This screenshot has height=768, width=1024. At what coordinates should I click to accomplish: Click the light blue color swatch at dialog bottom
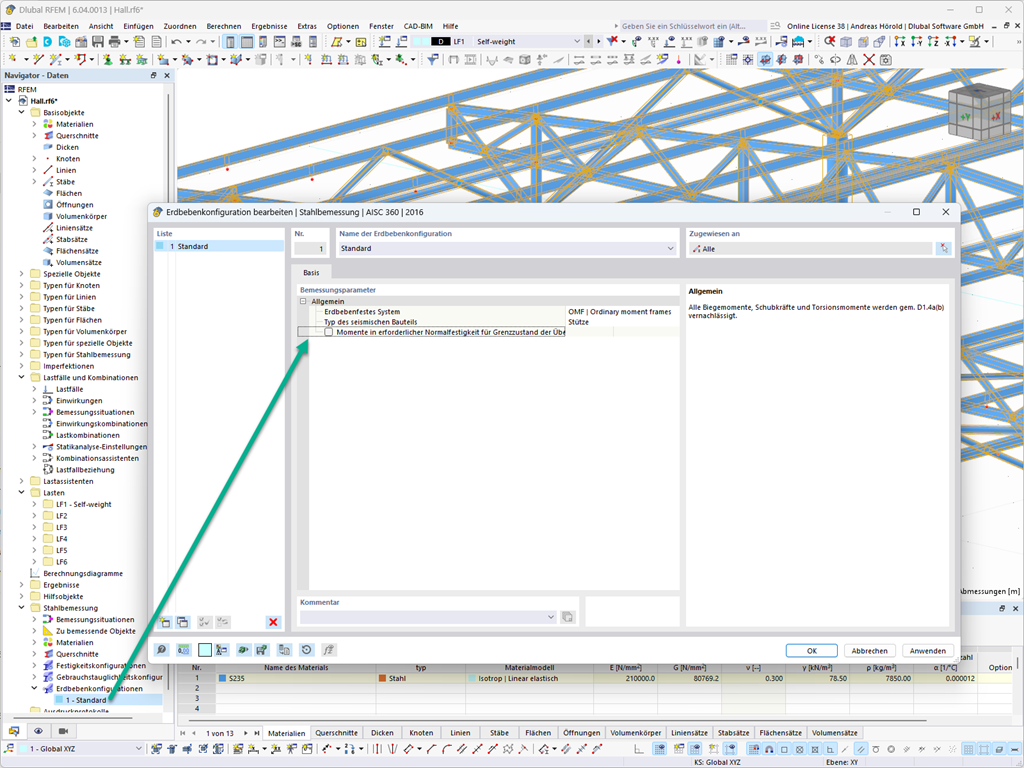[x=205, y=650]
